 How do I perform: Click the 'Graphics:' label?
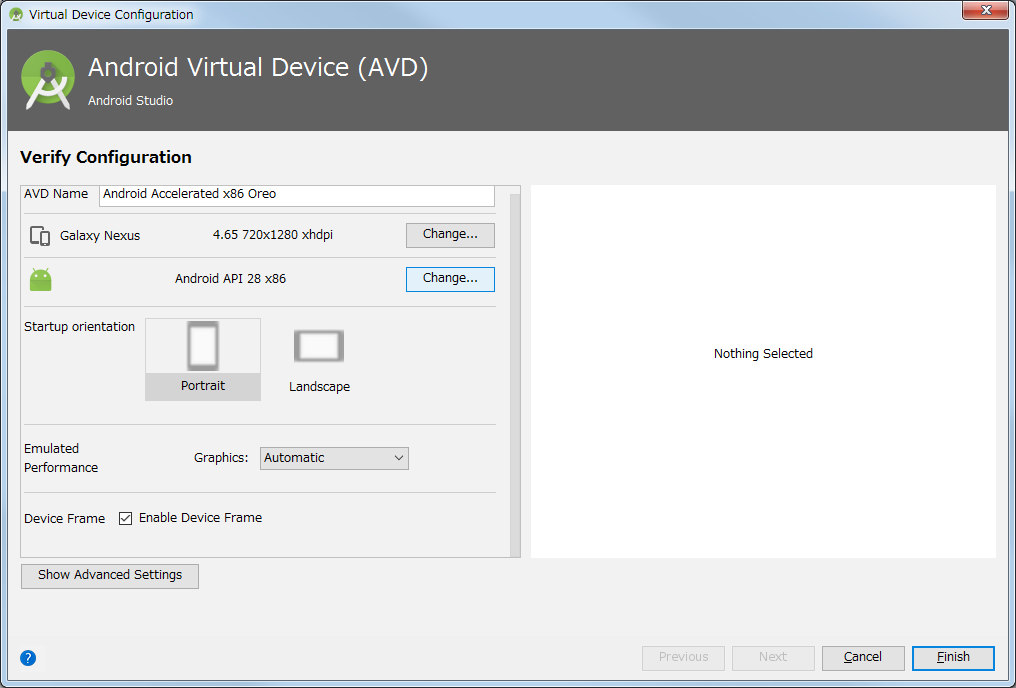tap(221, 458)
